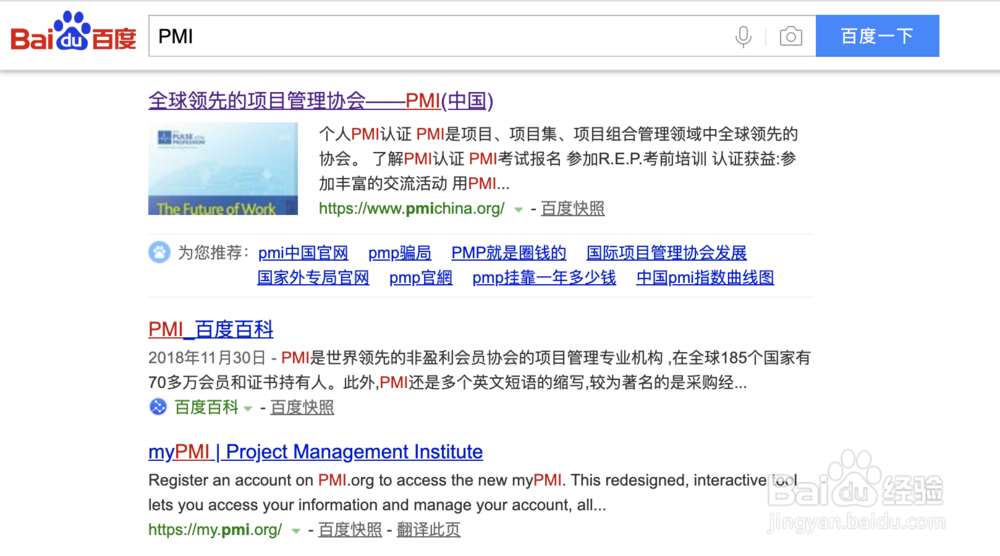Image resolution: width=1000 pixels, height=556 pixels.
Task: Open 百度快照 for my.pmi.org result
Action: (350, 529)
